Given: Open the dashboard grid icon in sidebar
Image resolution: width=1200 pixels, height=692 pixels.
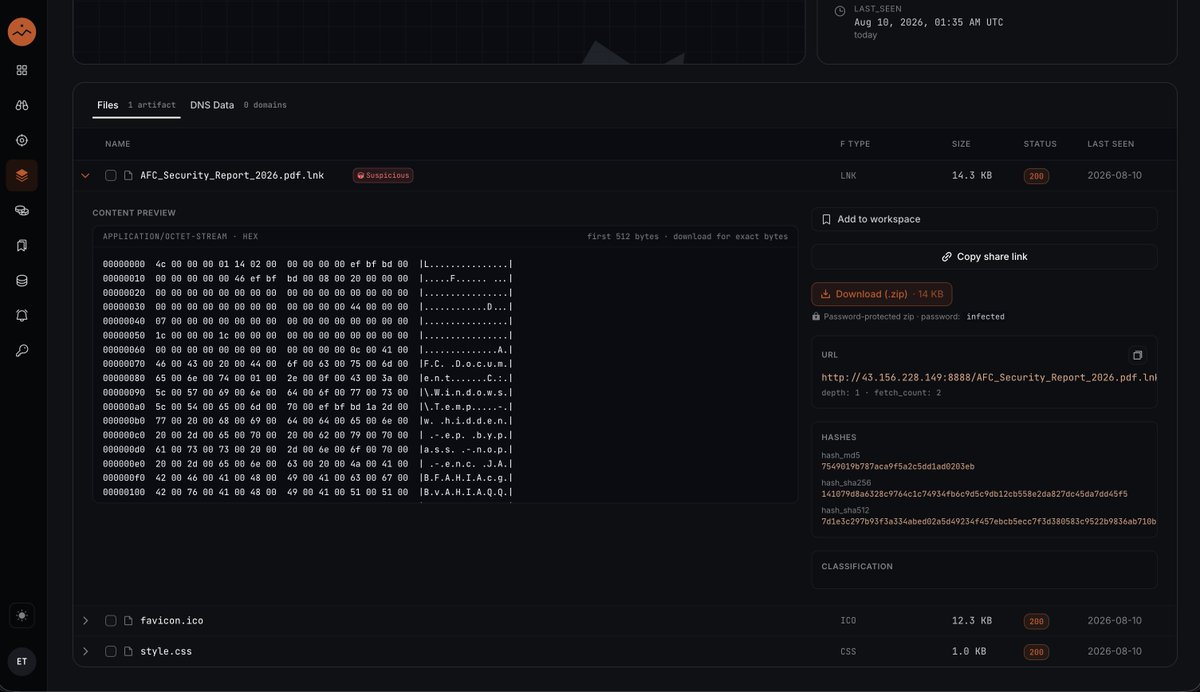Looking at the screenshot, I should [x=22, y=70].
